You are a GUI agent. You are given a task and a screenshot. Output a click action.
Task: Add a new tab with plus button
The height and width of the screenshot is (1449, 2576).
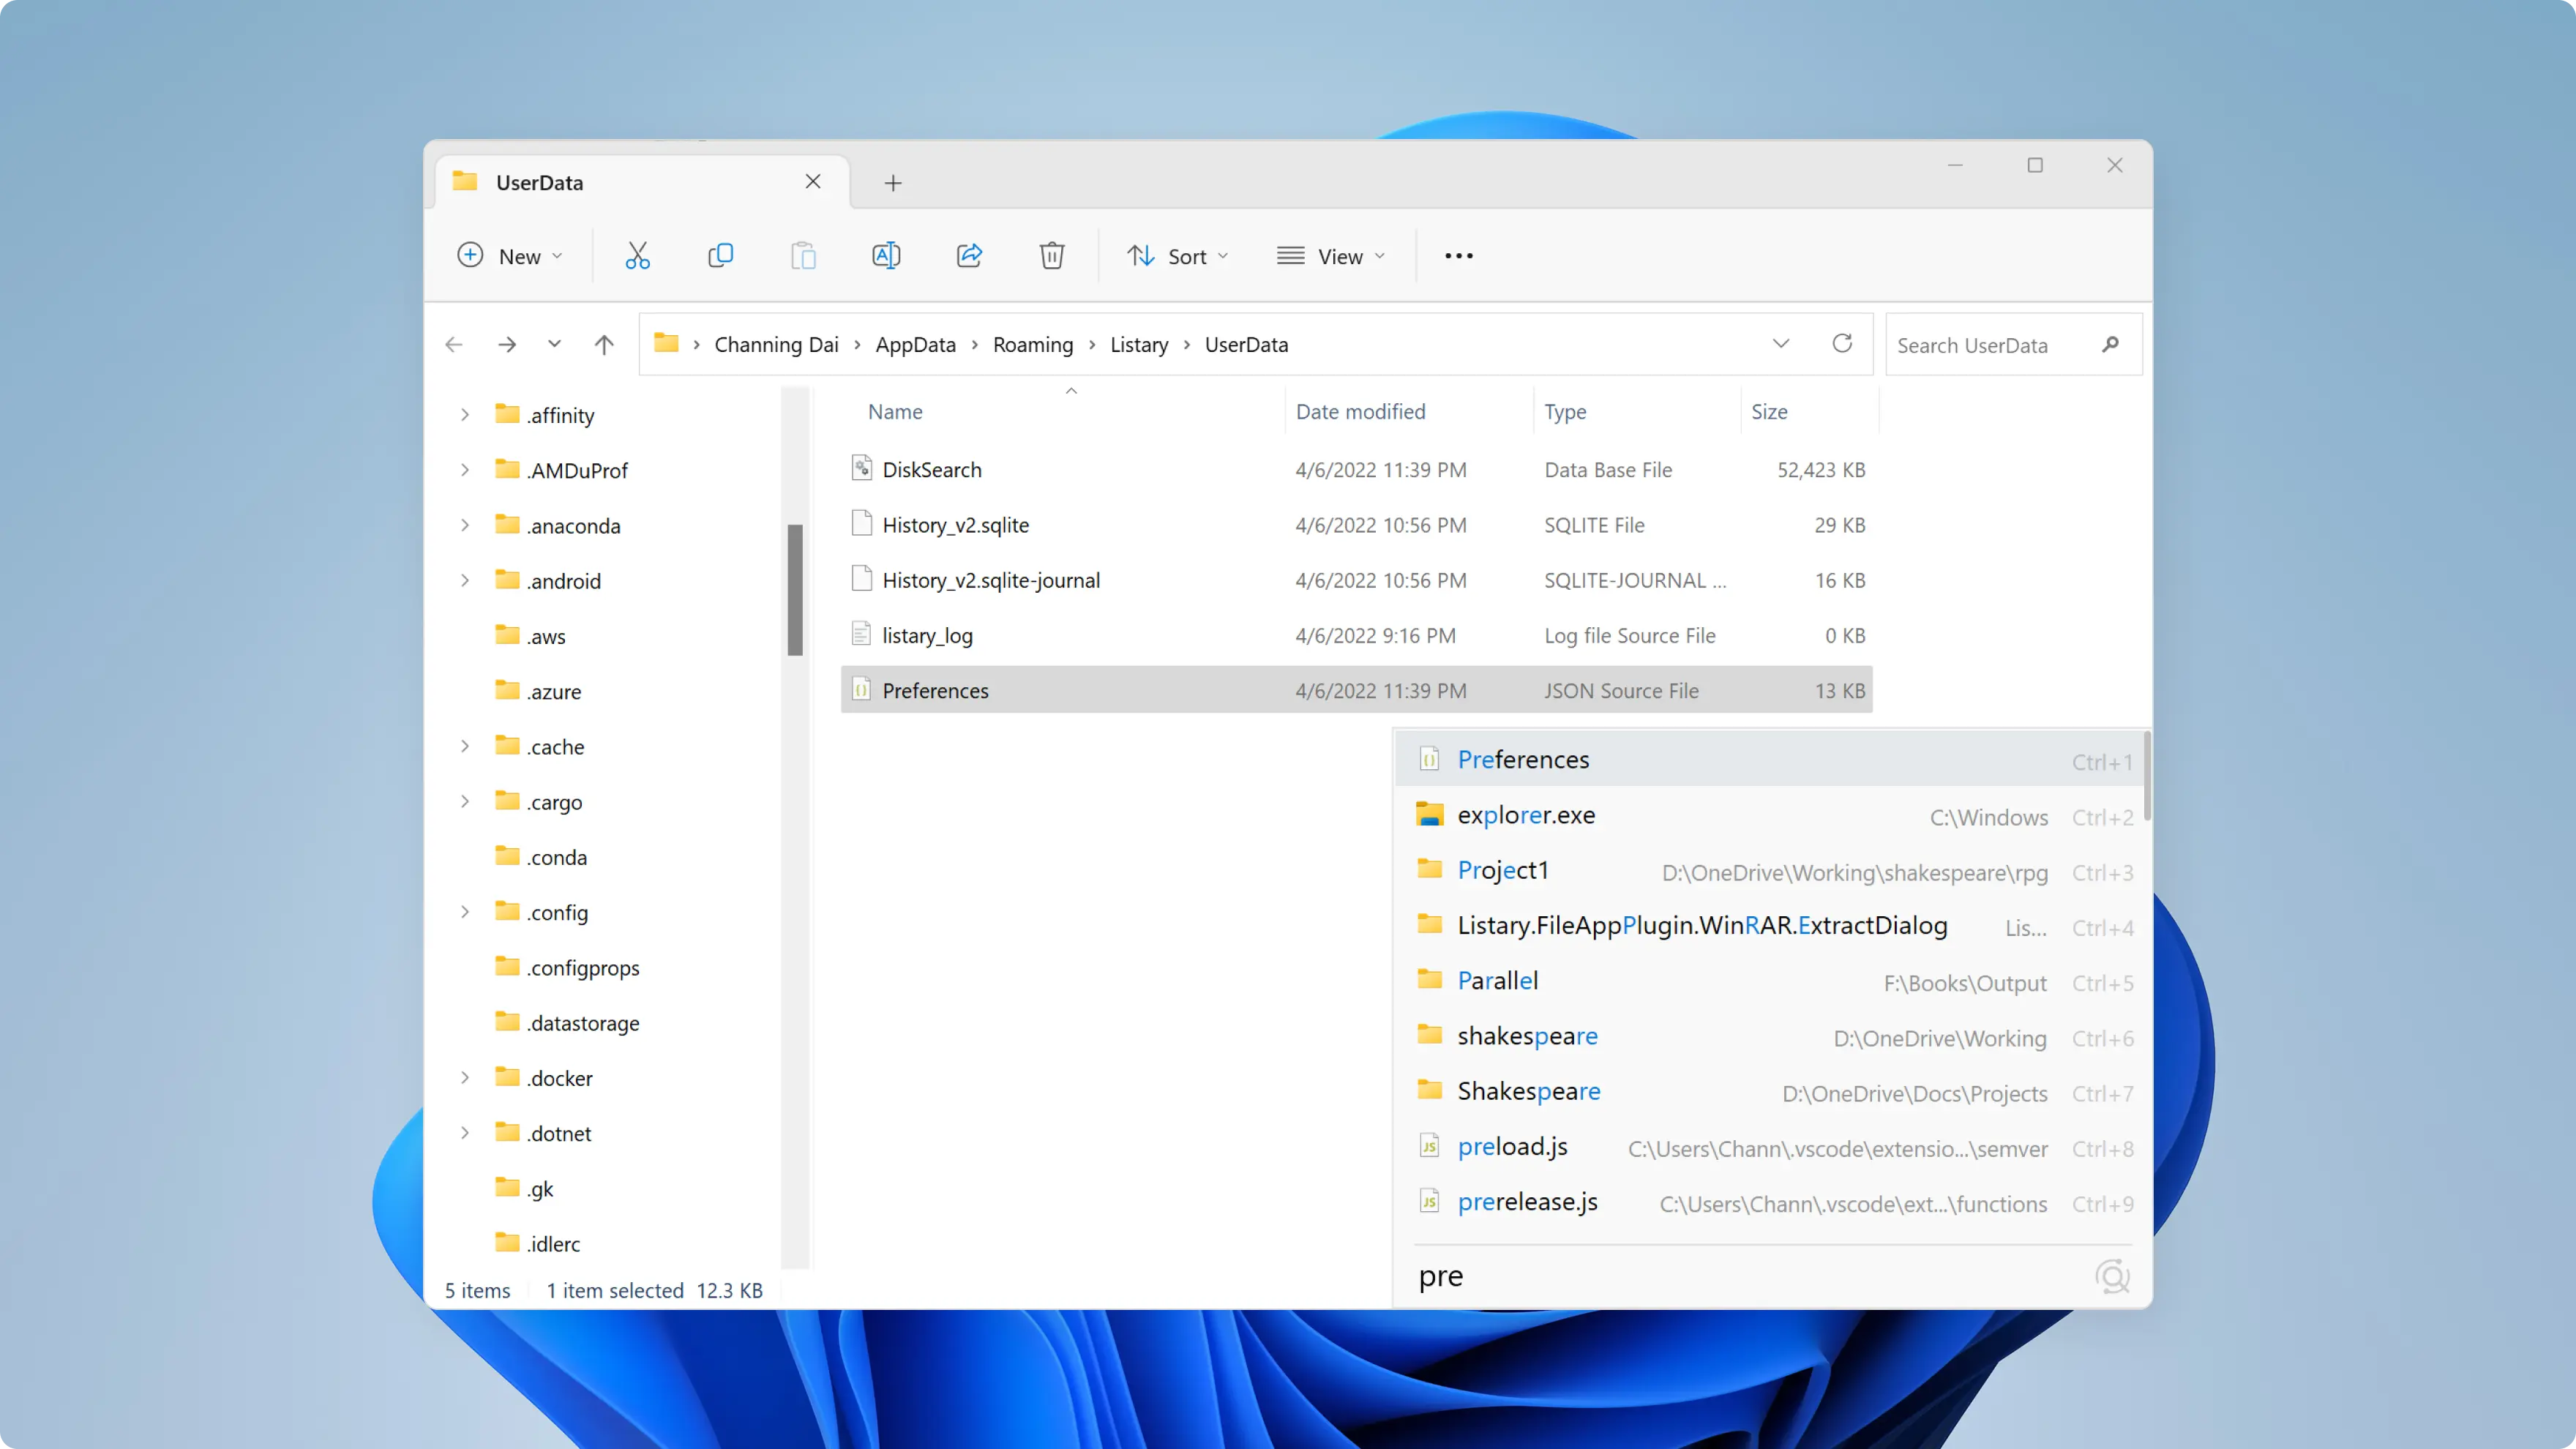tap(893, 183)
